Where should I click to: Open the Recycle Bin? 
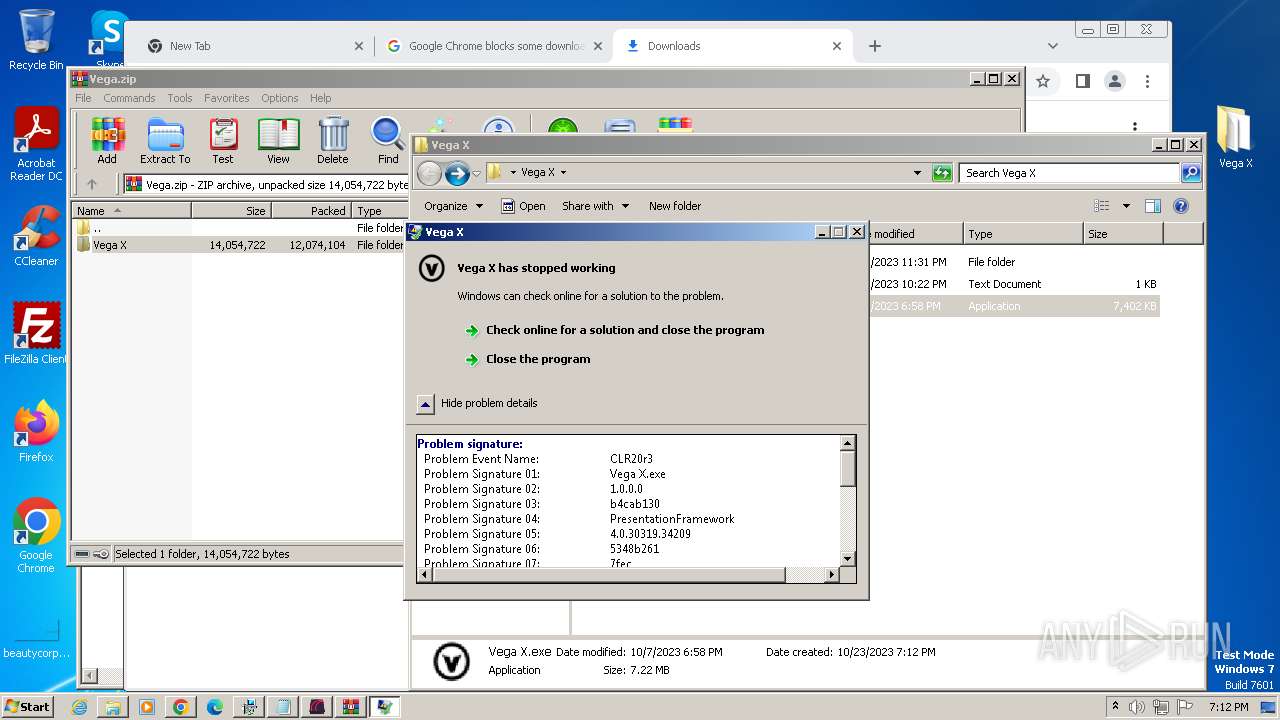point(36,40)
